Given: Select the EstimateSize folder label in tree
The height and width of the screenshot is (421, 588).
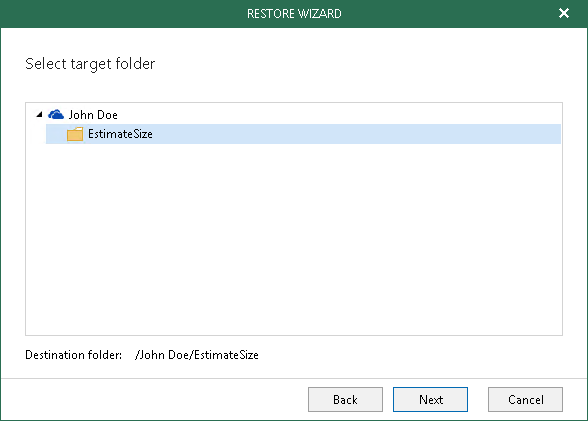Looking at the screenshot, I should [x=120, y=134].
